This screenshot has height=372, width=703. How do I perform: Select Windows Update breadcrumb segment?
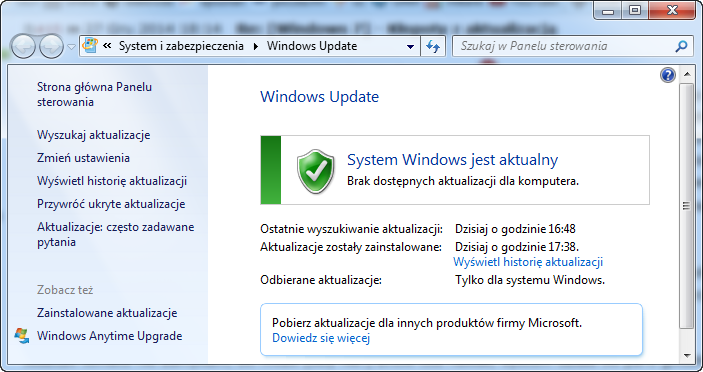point(312,46)
